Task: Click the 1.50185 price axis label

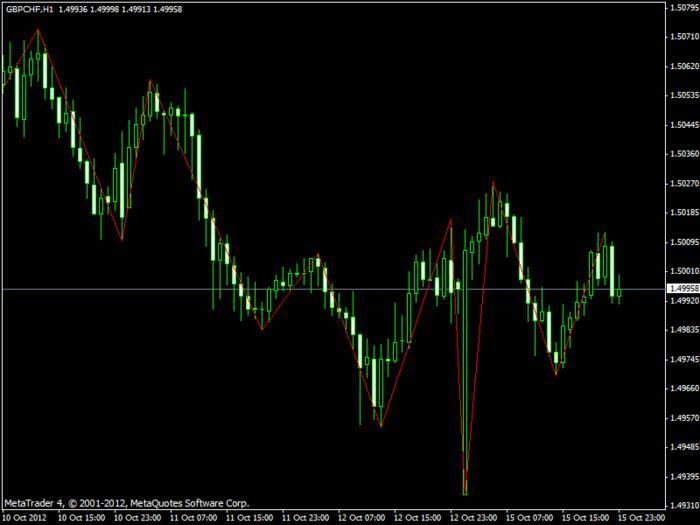Action: coord(684,212)
